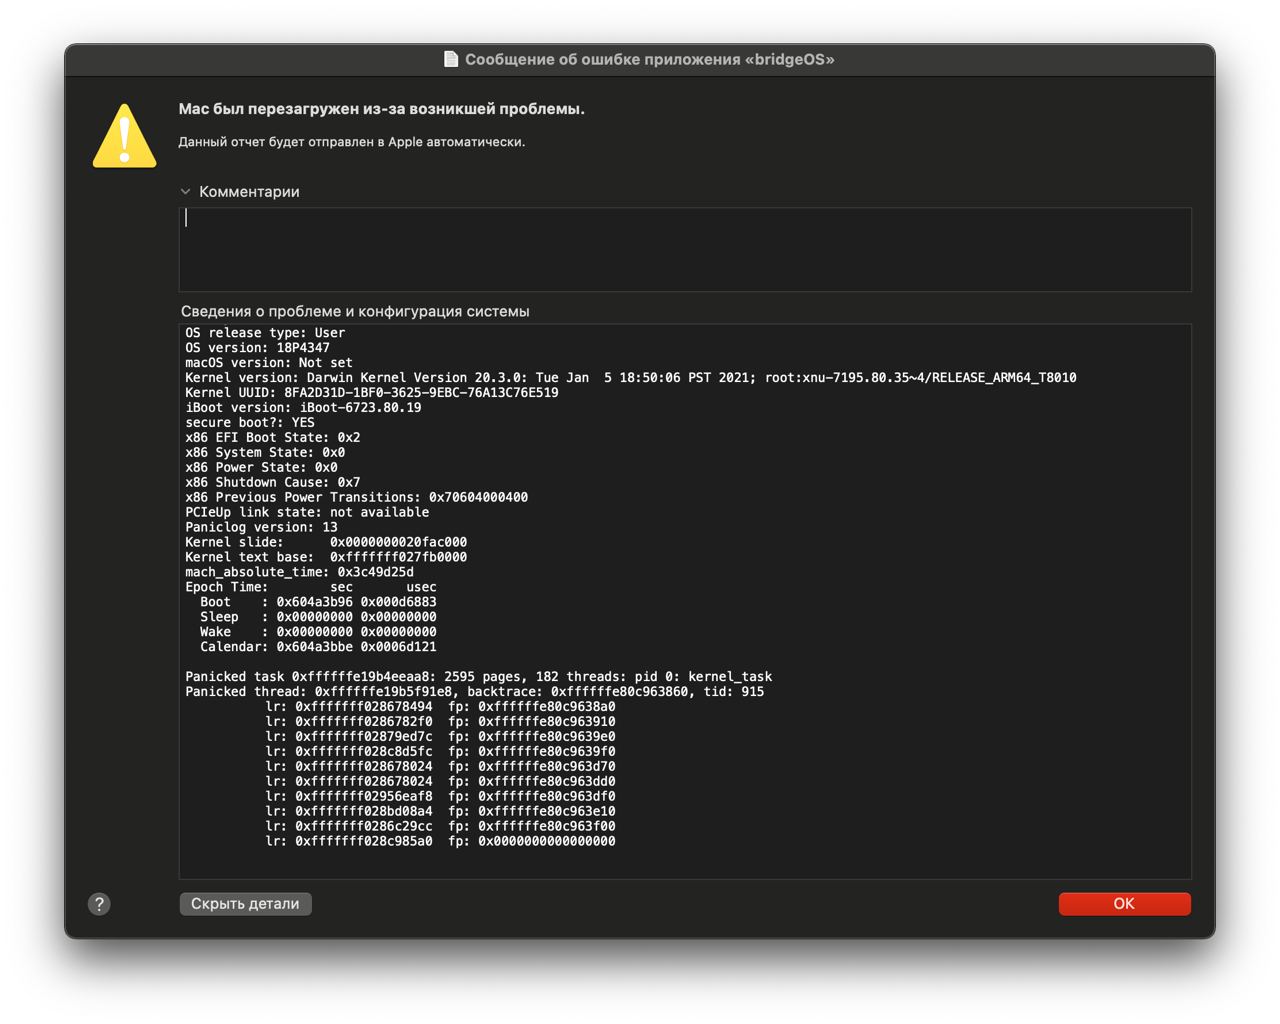Click the line 'macOS version: Not set'
Image resolution: width=1280 pixels, height=1024 pixels.
tap(269, 363)
